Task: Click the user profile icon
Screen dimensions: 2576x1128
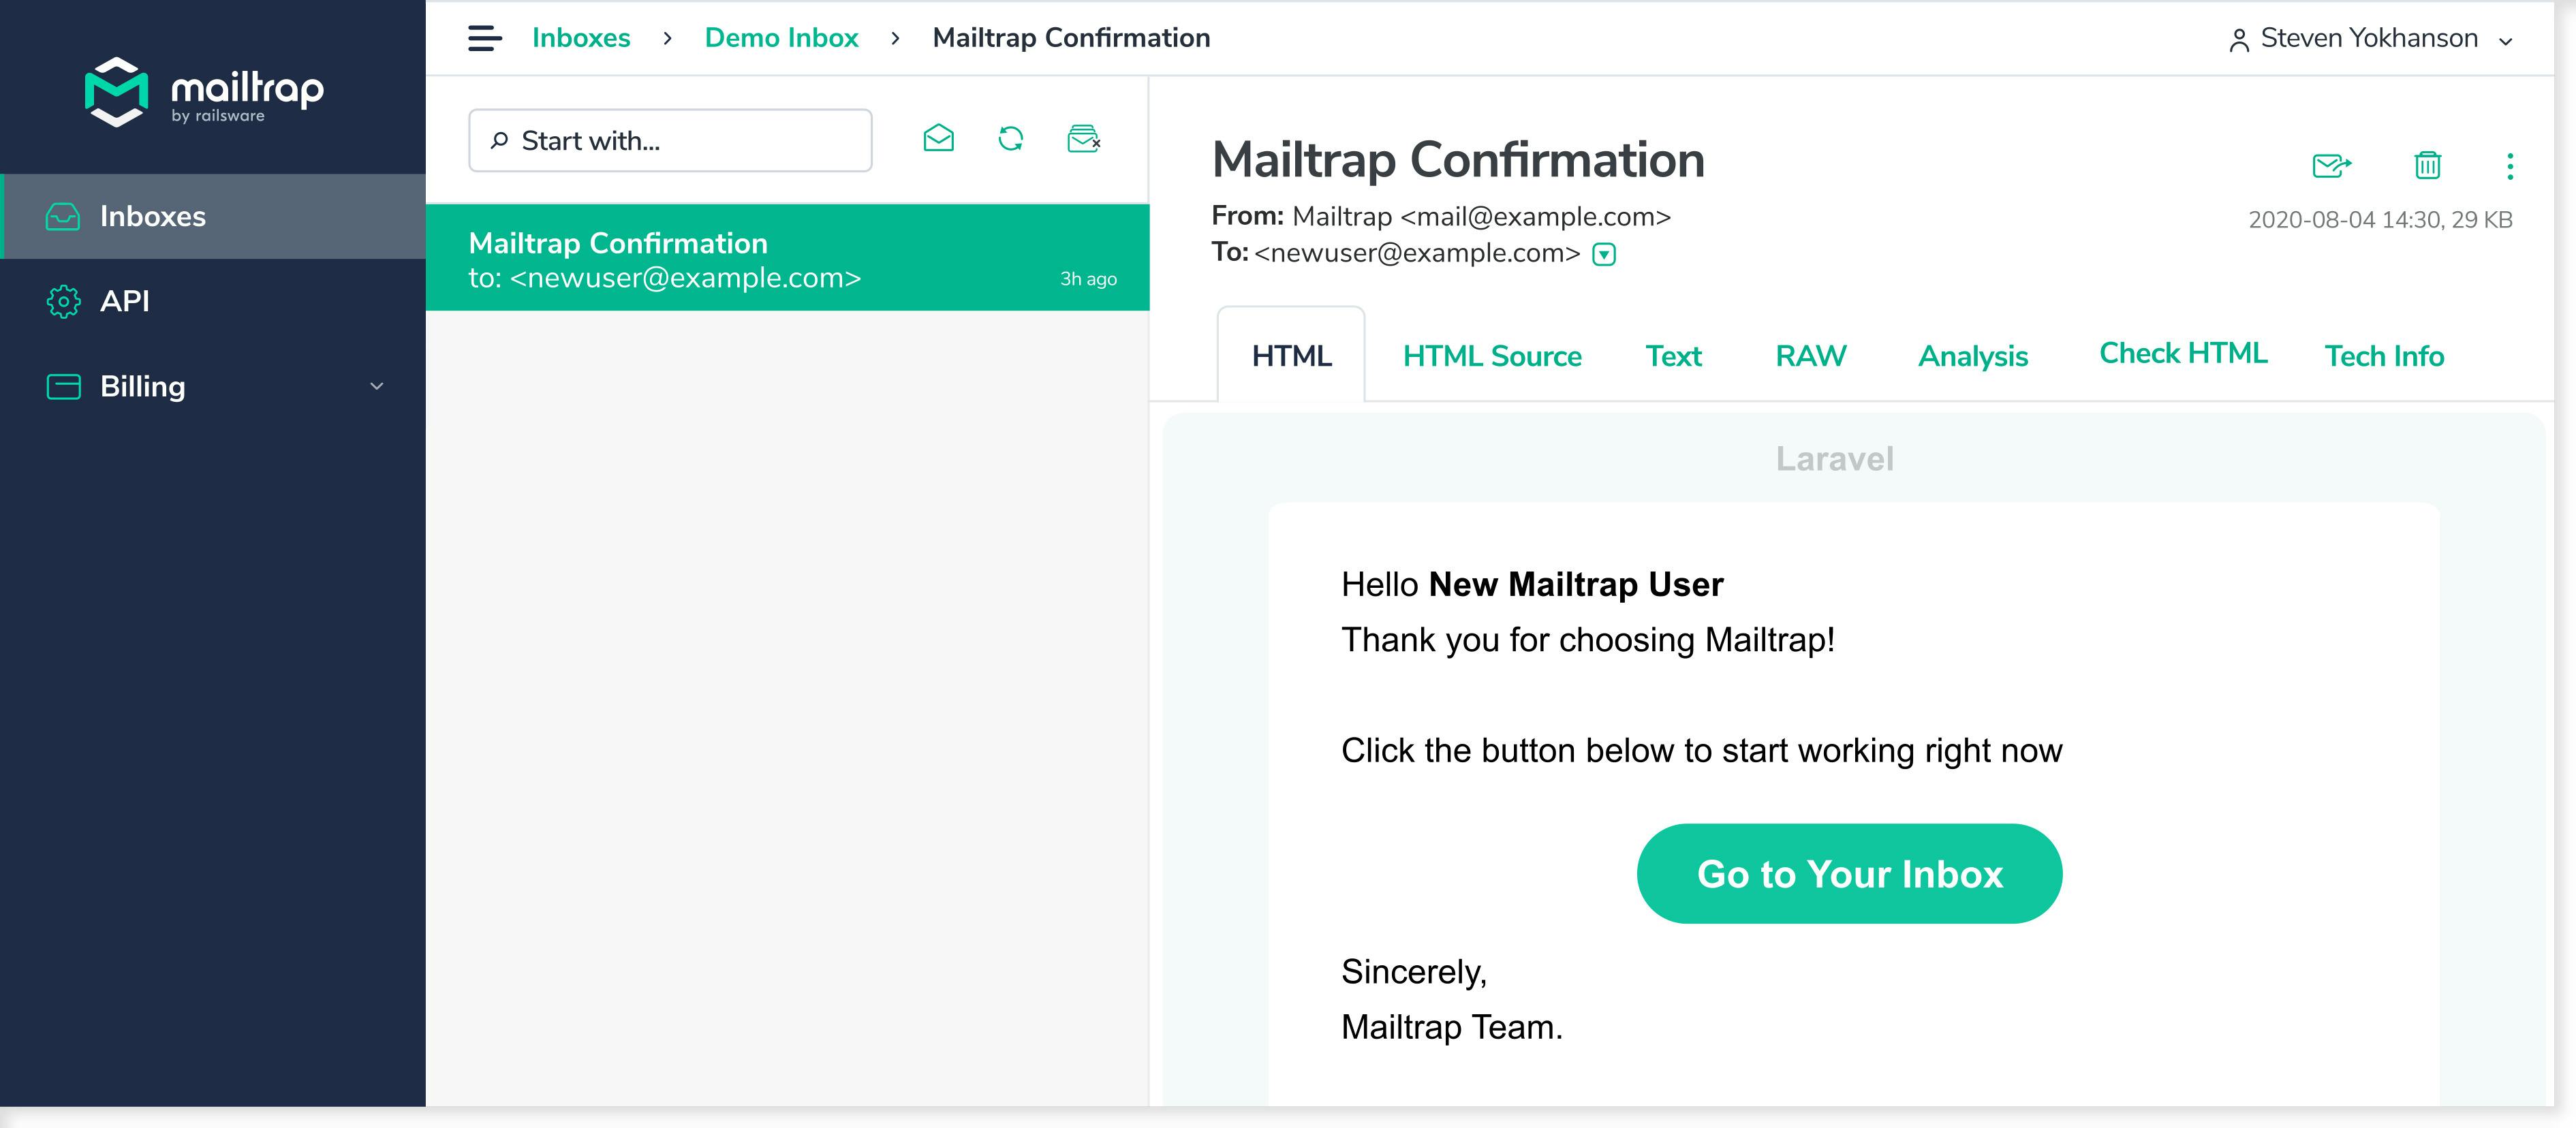Action: point(2240,40)
